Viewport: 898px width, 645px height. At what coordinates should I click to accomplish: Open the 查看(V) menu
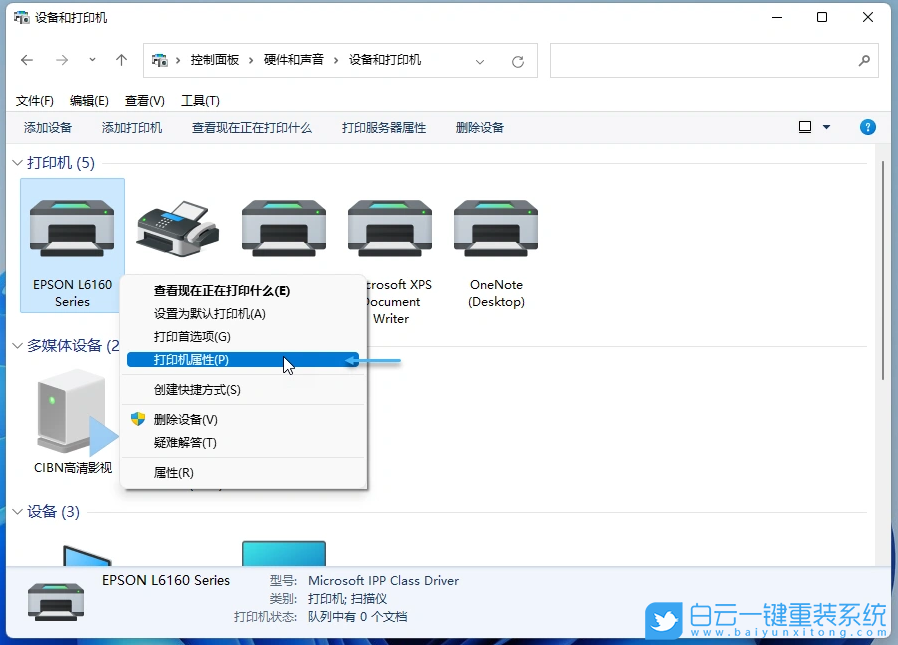click(x=144, y=100)
